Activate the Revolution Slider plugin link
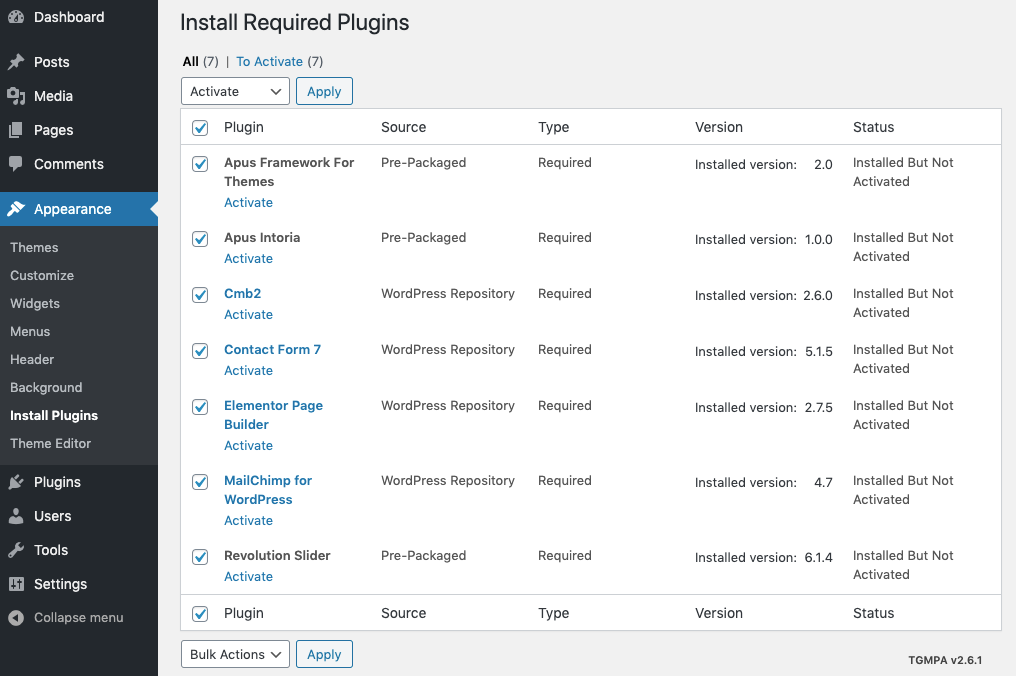 point(248,576)
